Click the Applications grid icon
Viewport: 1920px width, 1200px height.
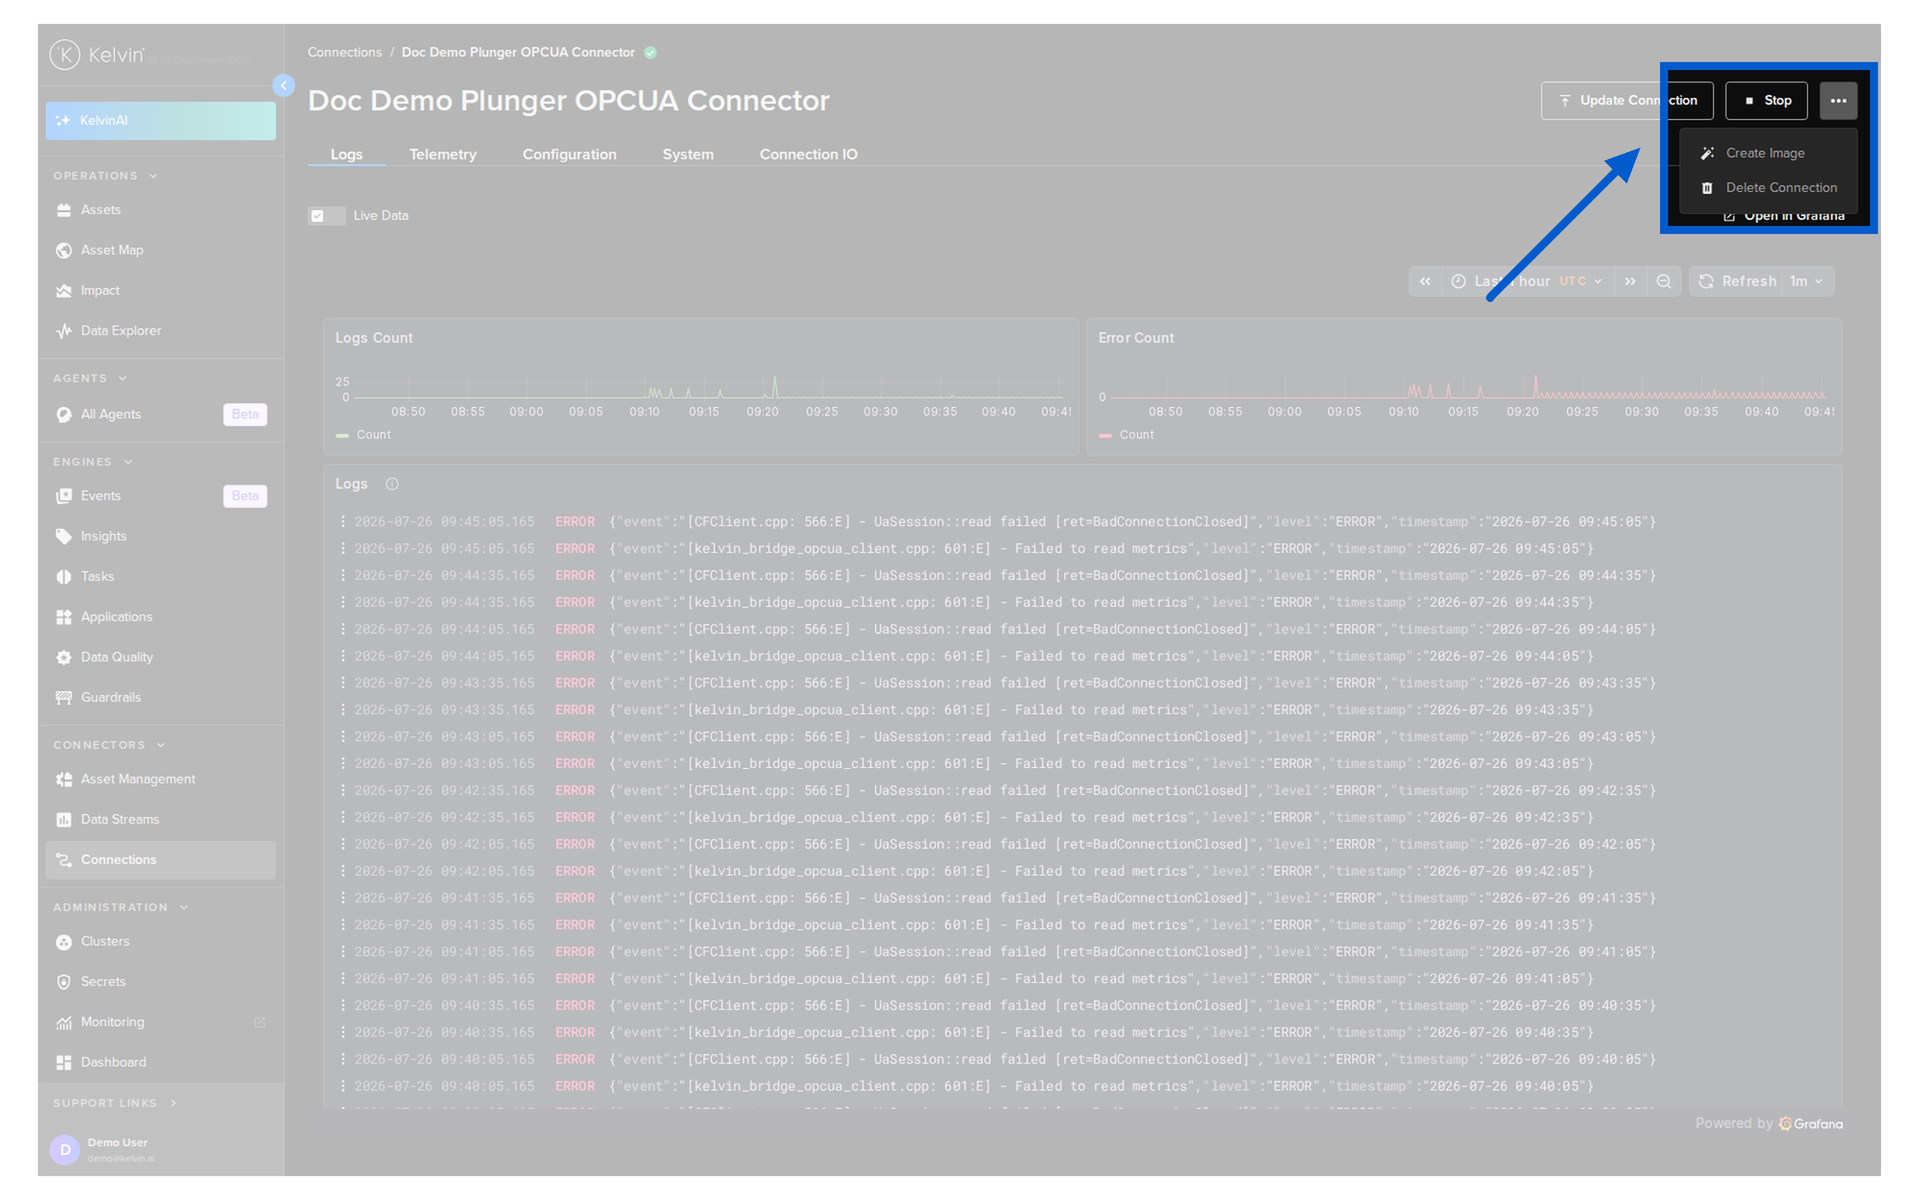coord(64,617)
